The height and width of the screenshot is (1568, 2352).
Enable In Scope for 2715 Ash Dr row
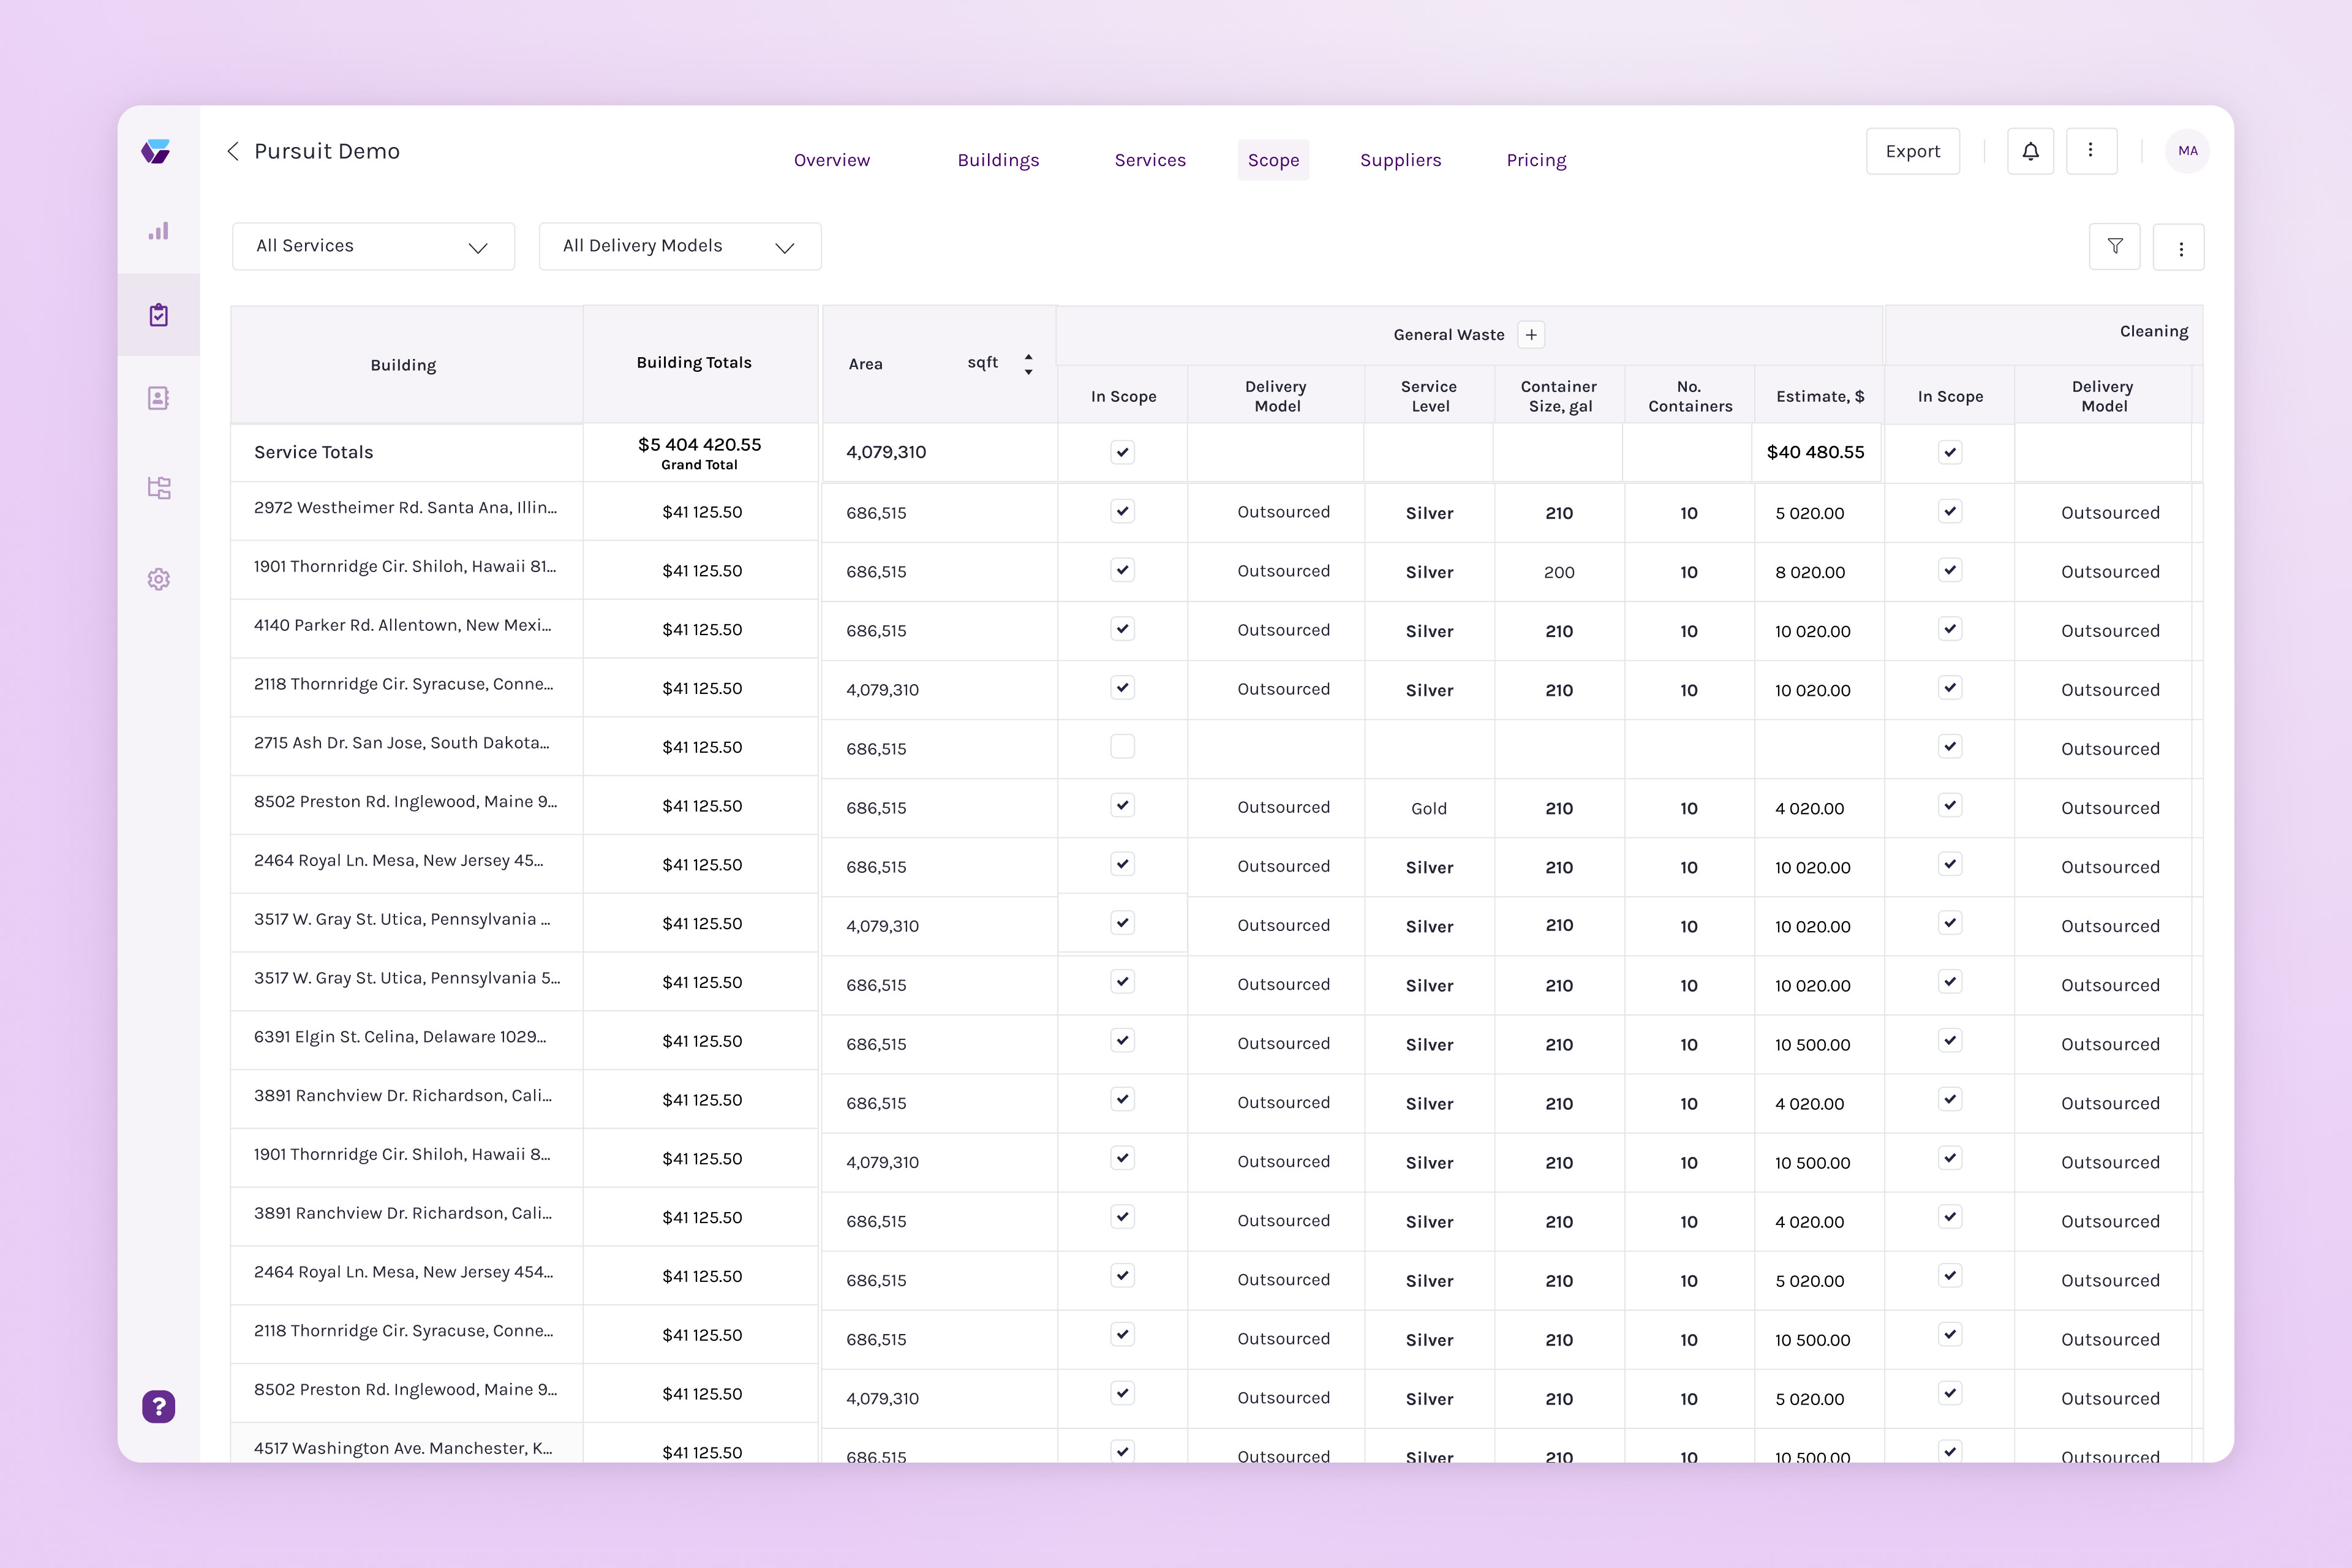[1123, 746]
